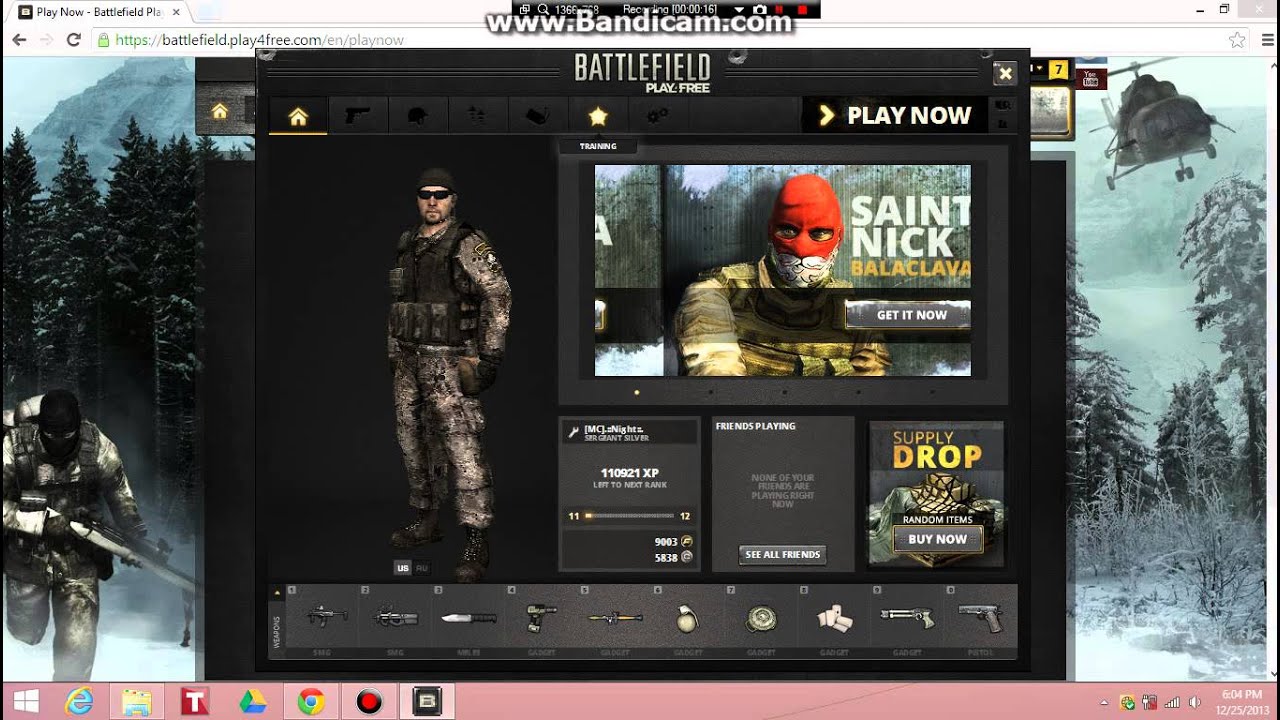Screen dimensions: 1280x720
Task: Open the Home tab in Battlefield menu
Action: [298, 117]
